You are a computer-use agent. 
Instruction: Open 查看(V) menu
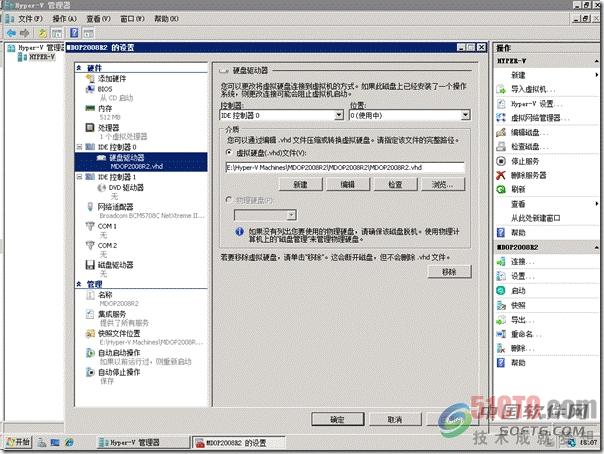tap(98, 18)
